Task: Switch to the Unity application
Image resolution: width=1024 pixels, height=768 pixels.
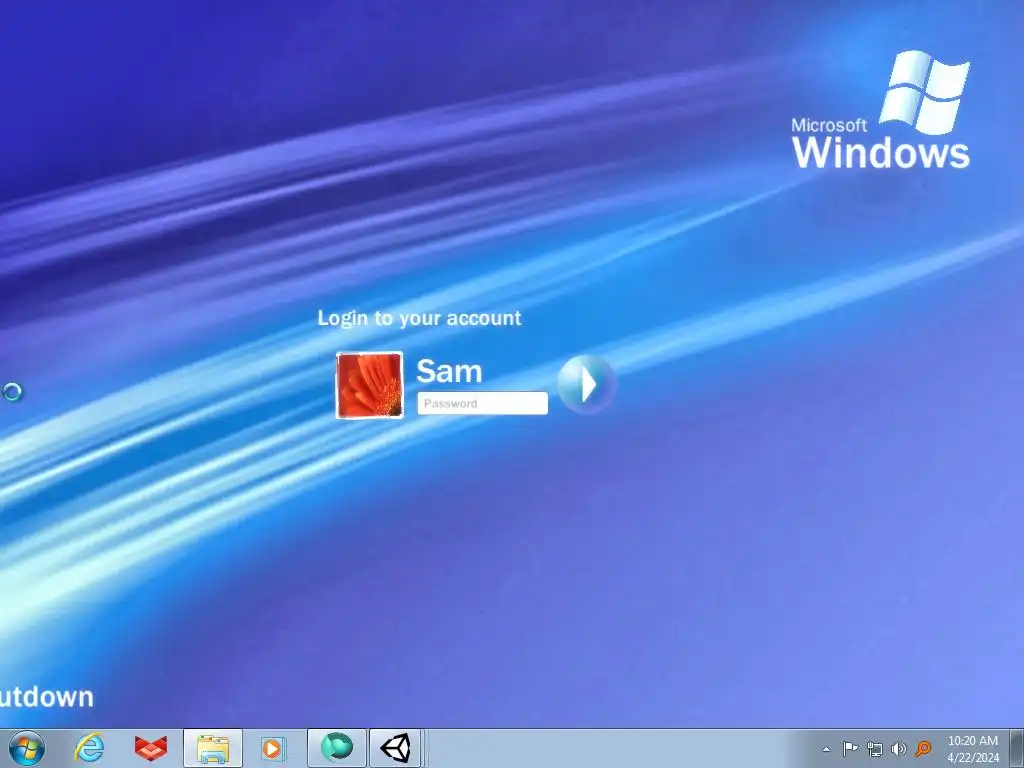Action: pos(396,748)
